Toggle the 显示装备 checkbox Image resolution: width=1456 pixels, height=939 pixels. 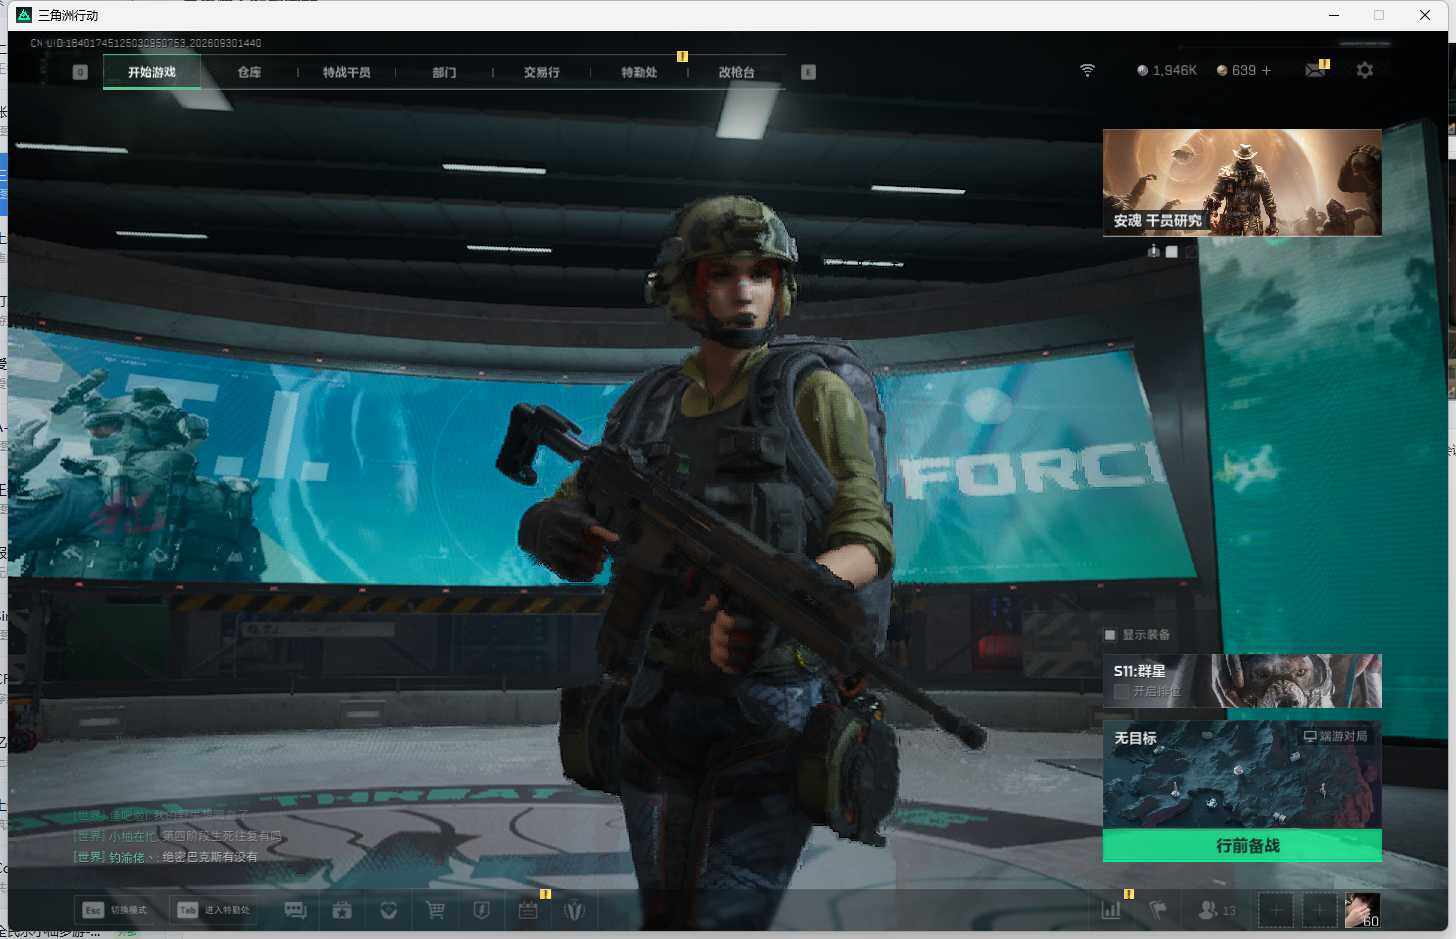1110,635
